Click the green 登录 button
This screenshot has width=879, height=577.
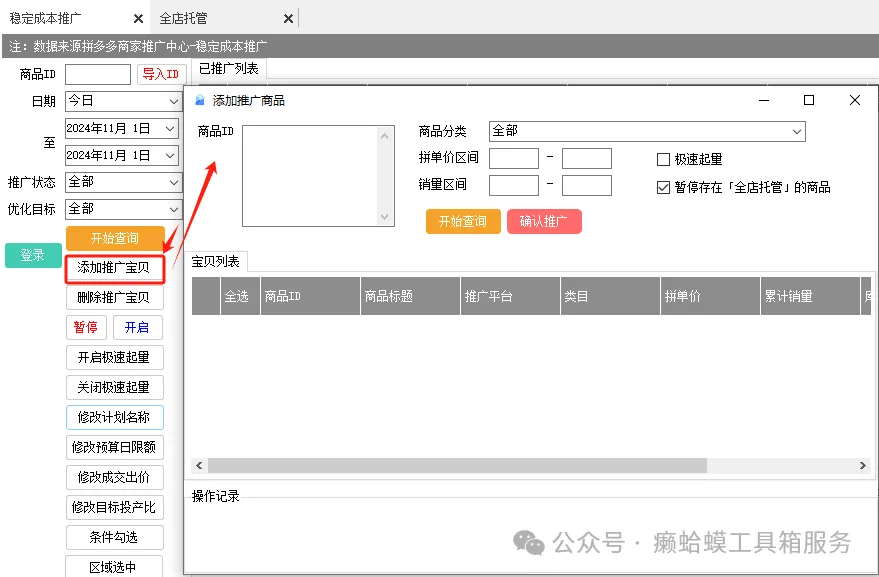(33, 255)
